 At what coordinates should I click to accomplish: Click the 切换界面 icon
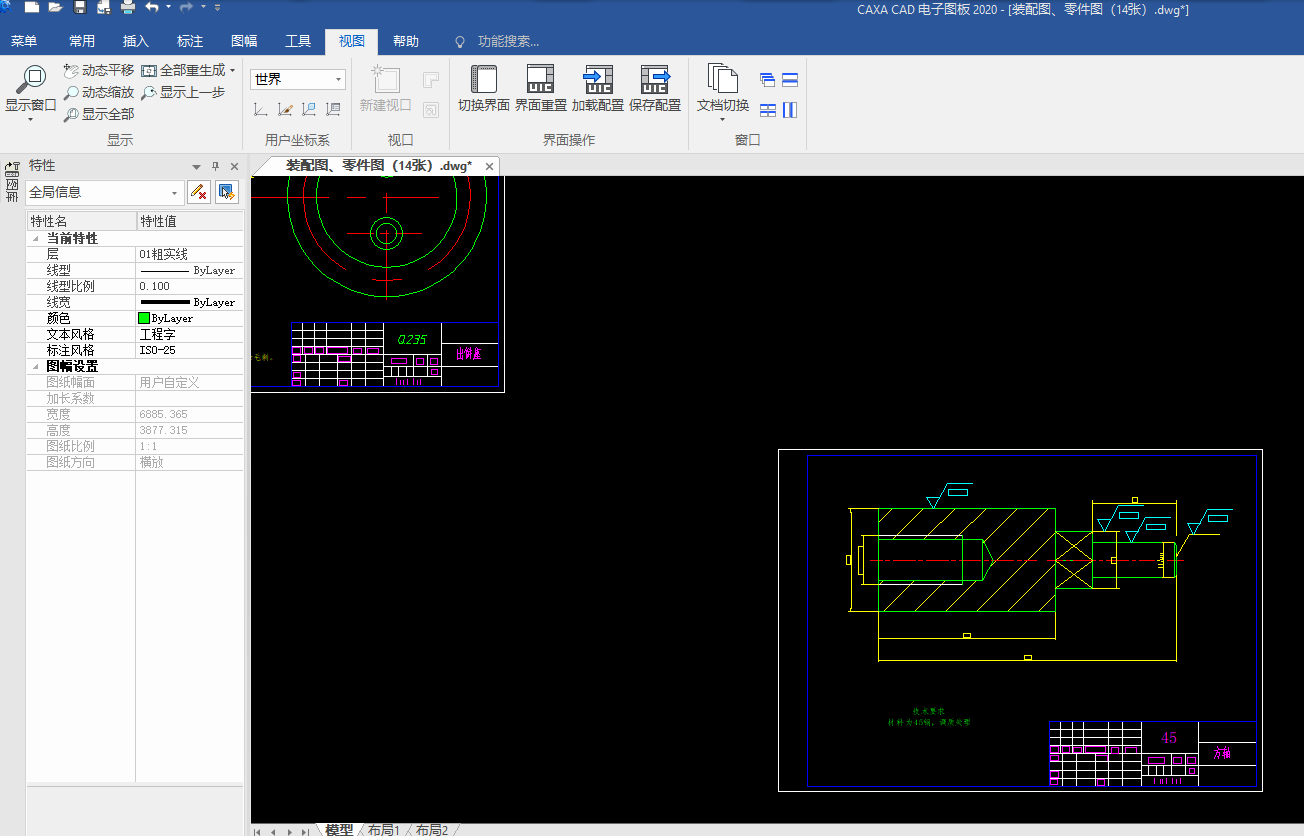(x=484, y=80)
